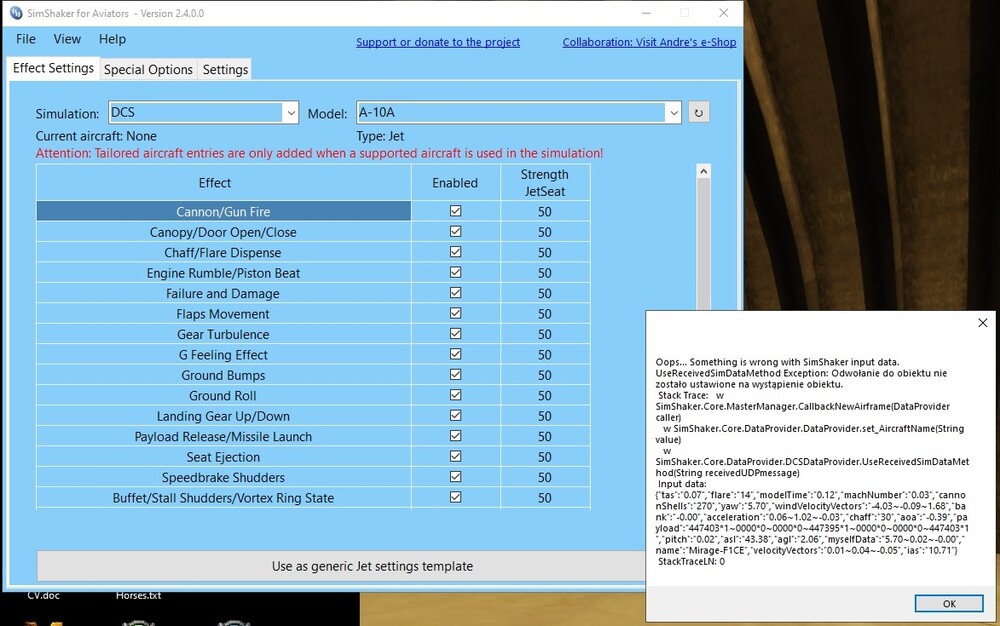Toggle Speedbrake Shudders checkbox

coord(455,477)
